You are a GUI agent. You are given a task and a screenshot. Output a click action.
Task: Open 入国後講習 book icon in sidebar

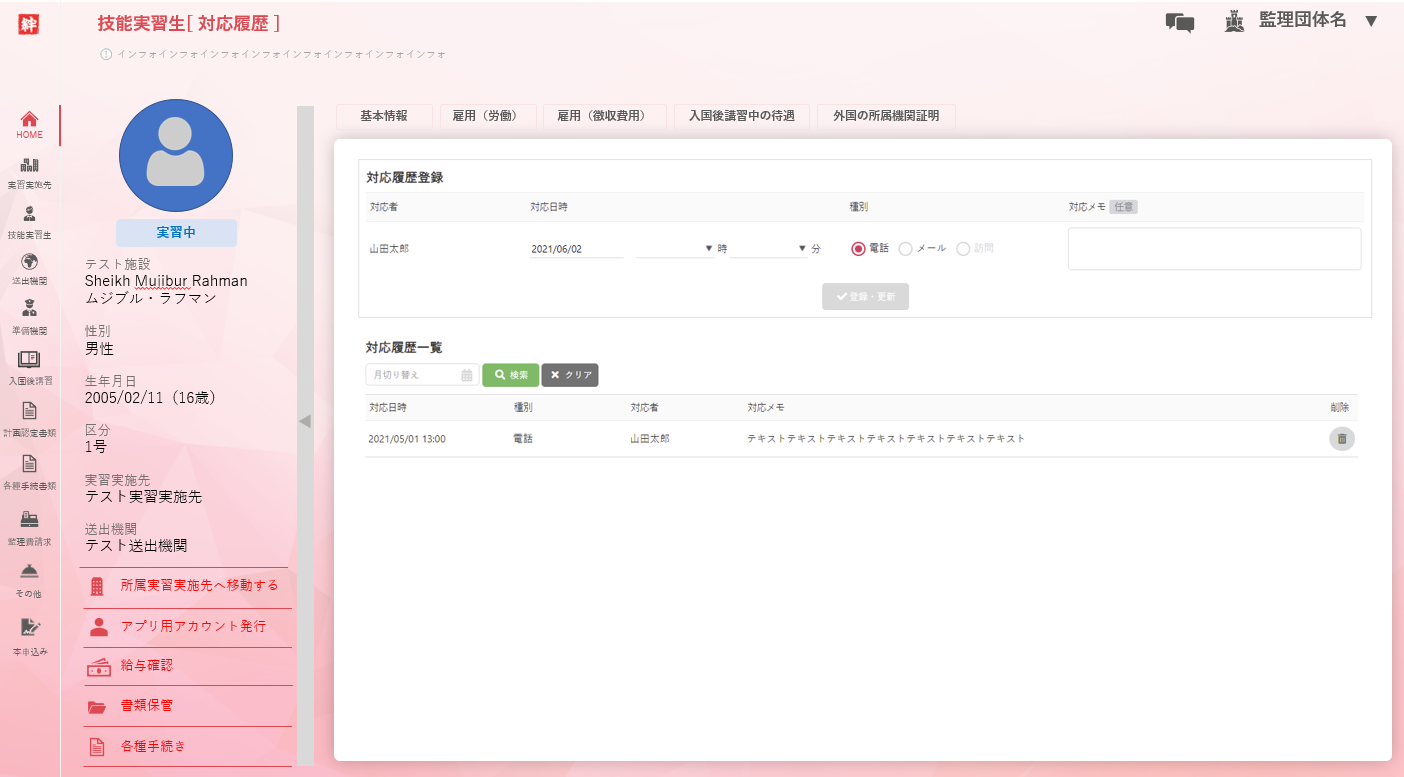pos(29,359)
